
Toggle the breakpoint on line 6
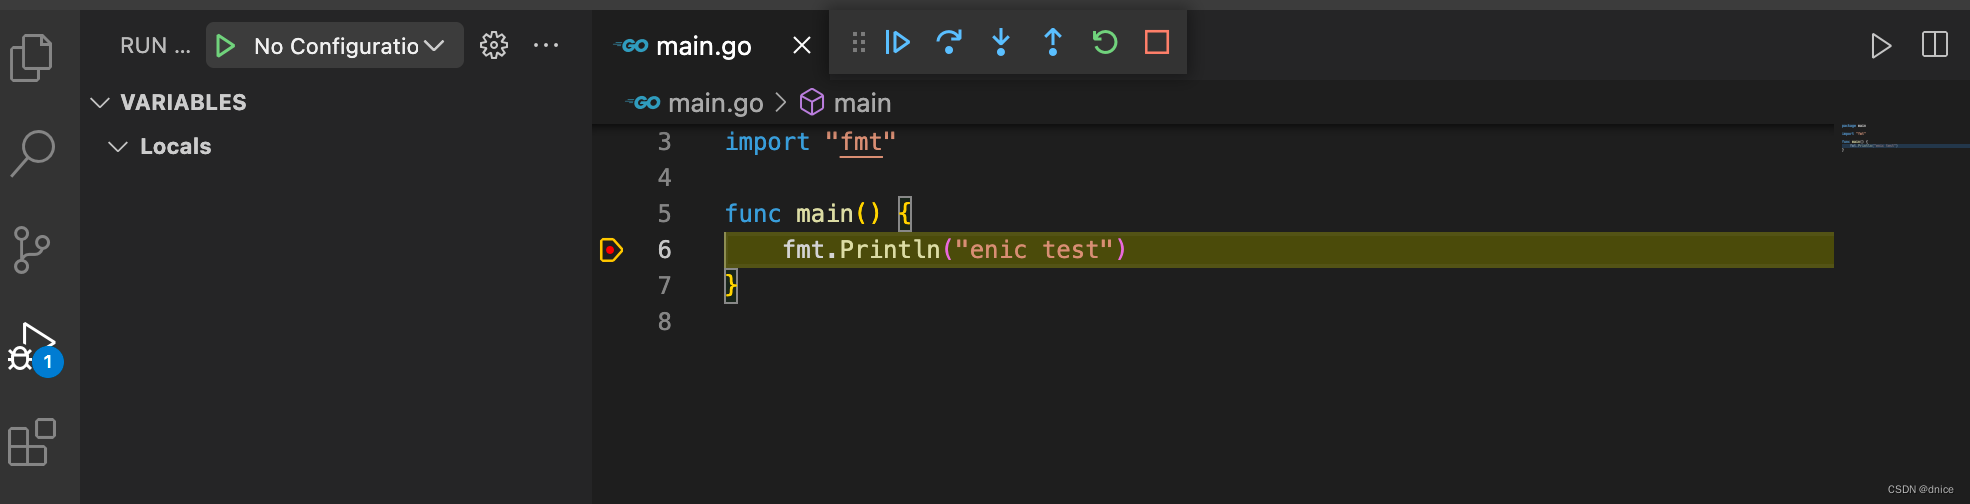(611, 250)
